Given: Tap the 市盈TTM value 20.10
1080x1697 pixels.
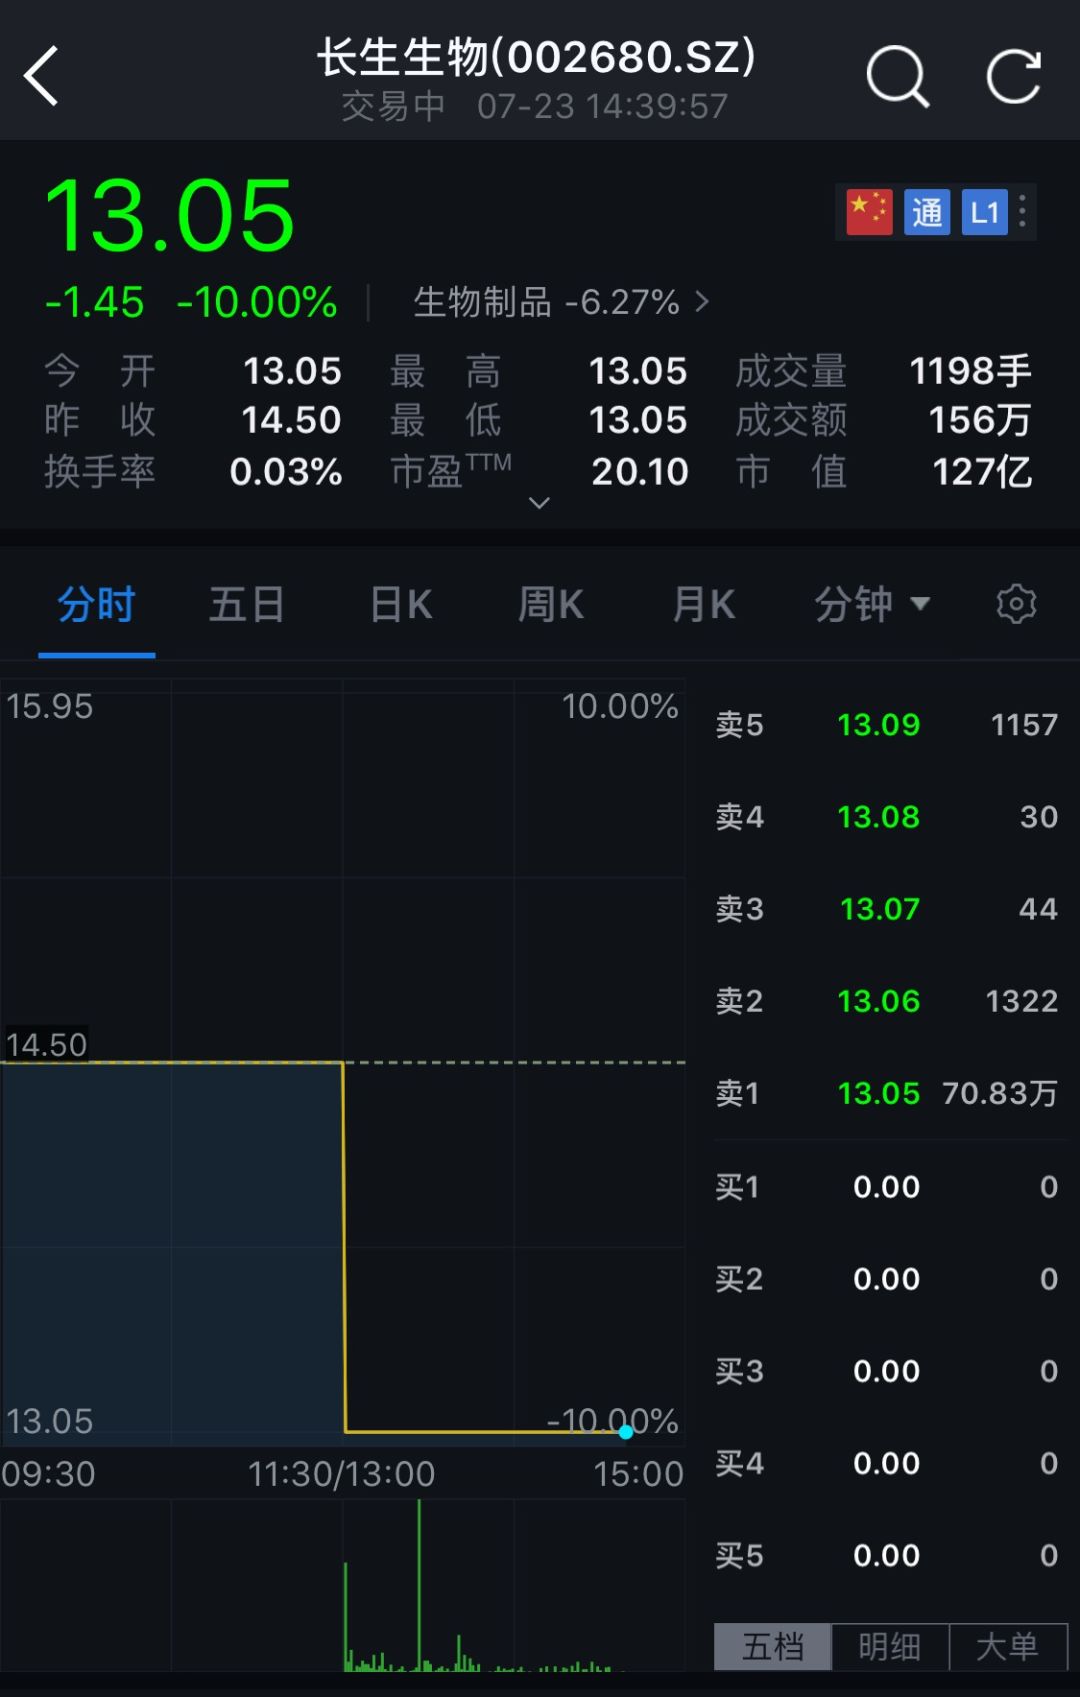Looking at the screenshot, I should pos(640,471).
